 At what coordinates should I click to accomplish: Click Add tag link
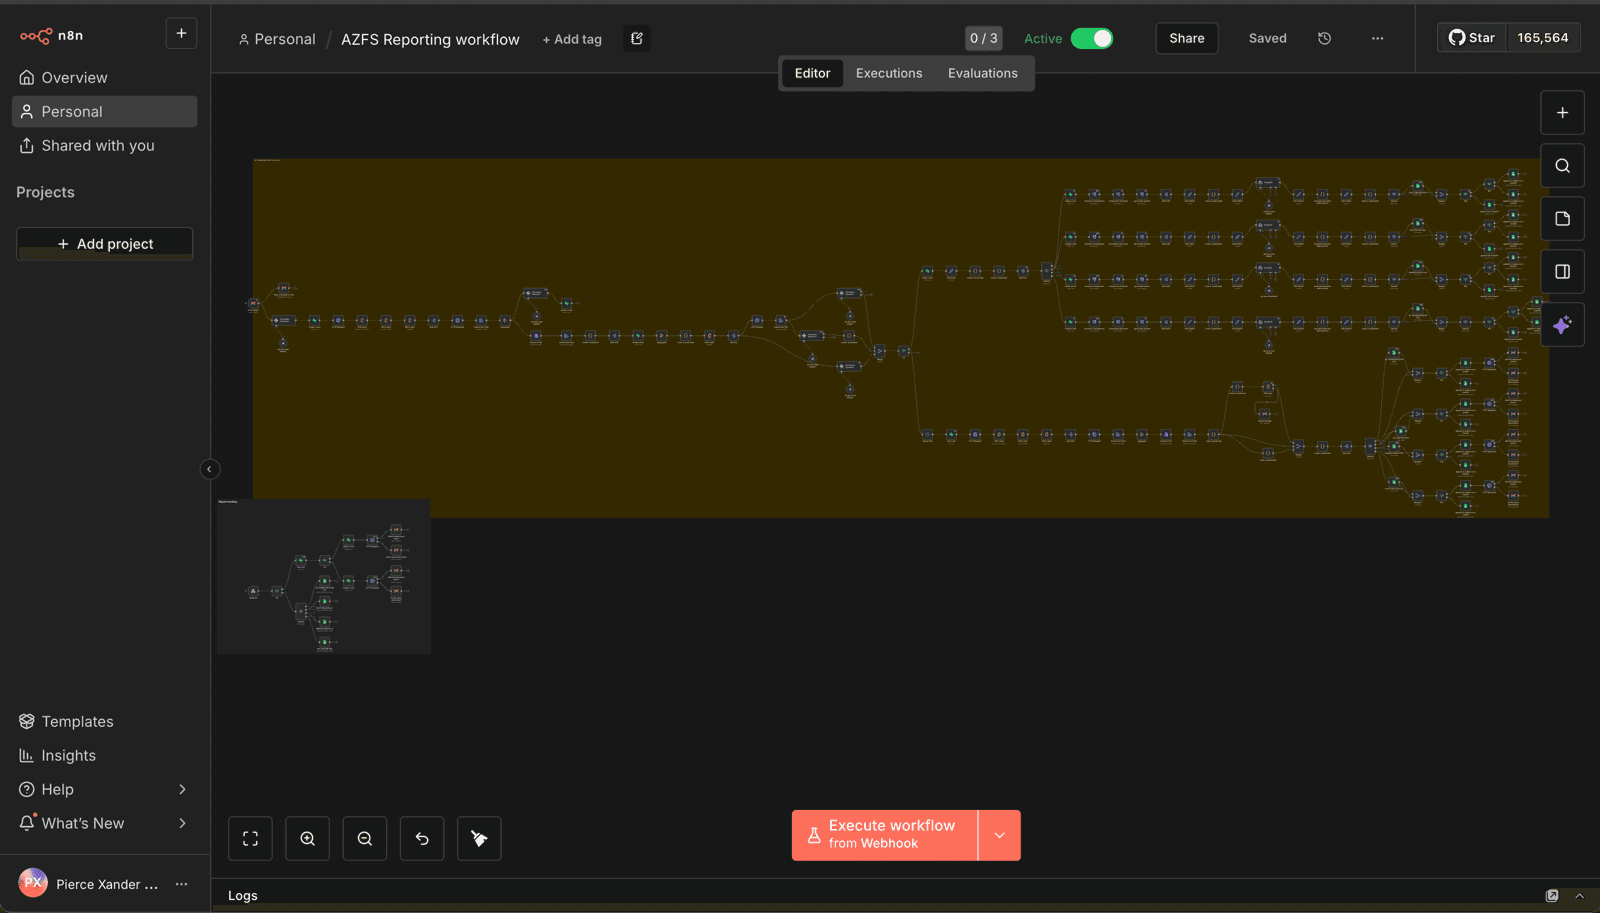[572, 39]
